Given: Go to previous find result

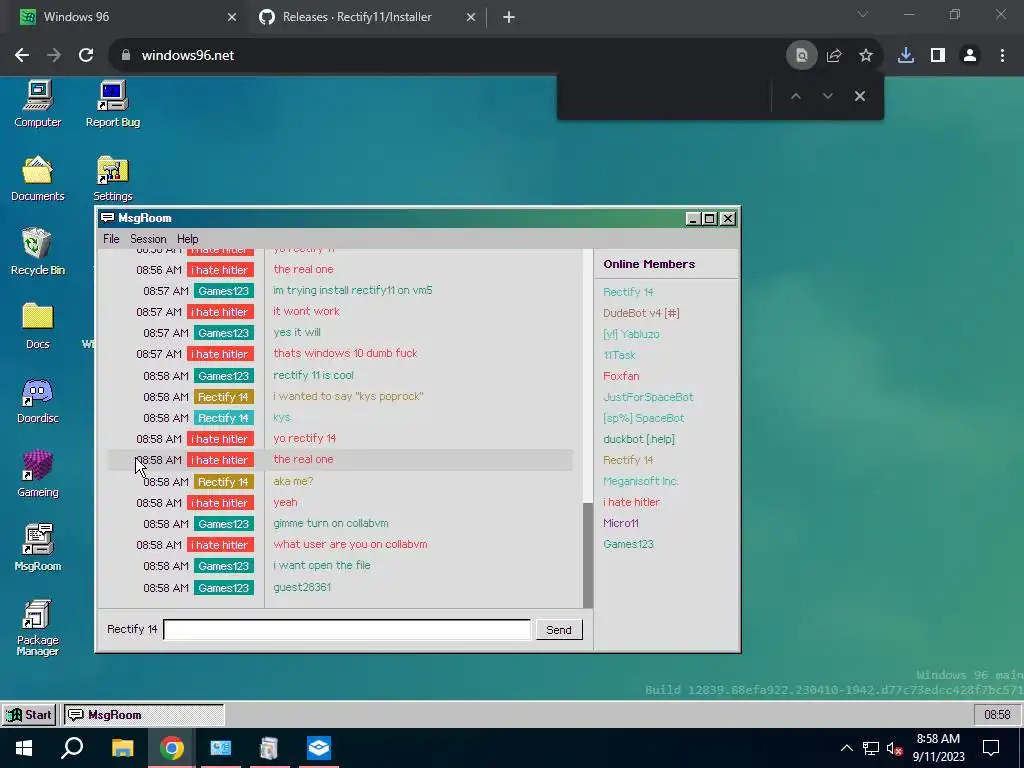Looking at the screenshot, I should [x=795, y=96].
